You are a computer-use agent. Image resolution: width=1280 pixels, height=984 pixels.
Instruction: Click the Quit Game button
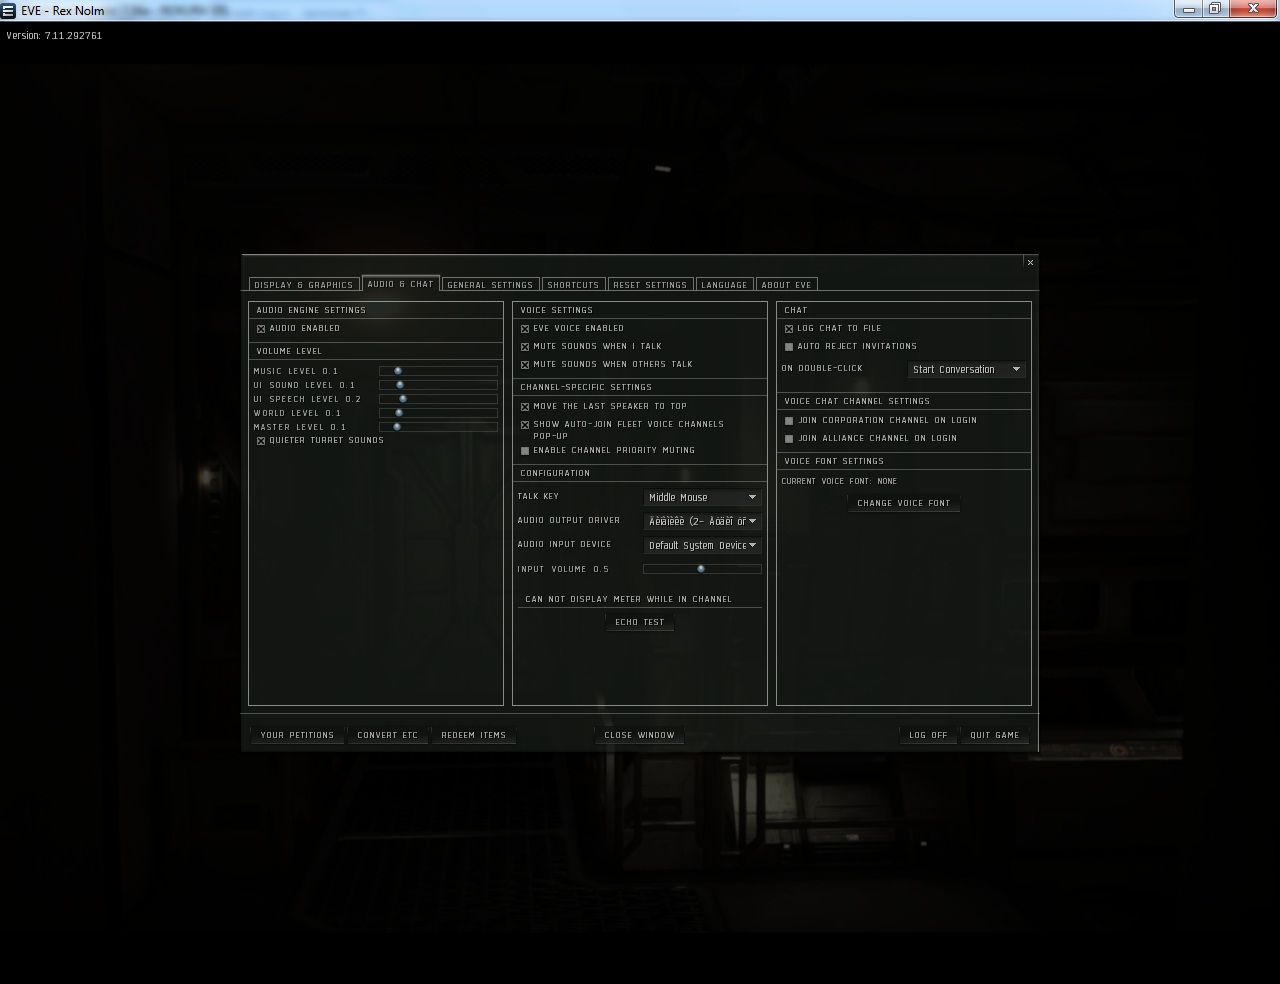995,735
